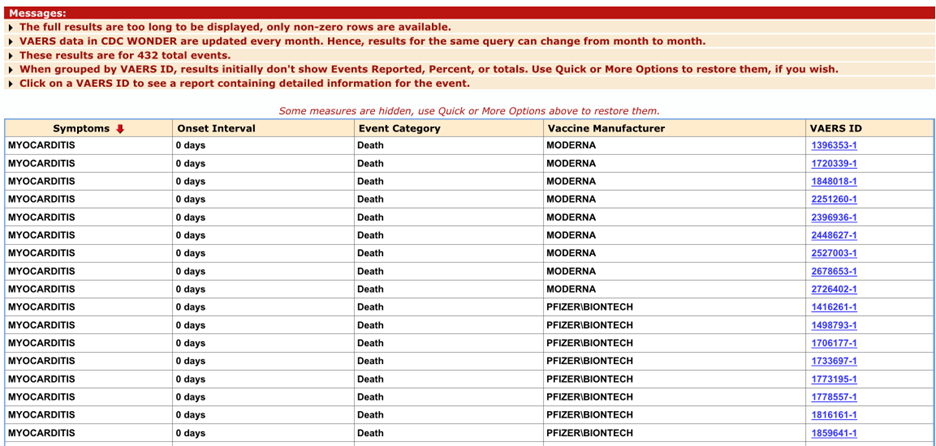The image size is (936, 446).
Task: Click the VAERS ID column header
Action: pyautogui.click(x=834, y=128)
